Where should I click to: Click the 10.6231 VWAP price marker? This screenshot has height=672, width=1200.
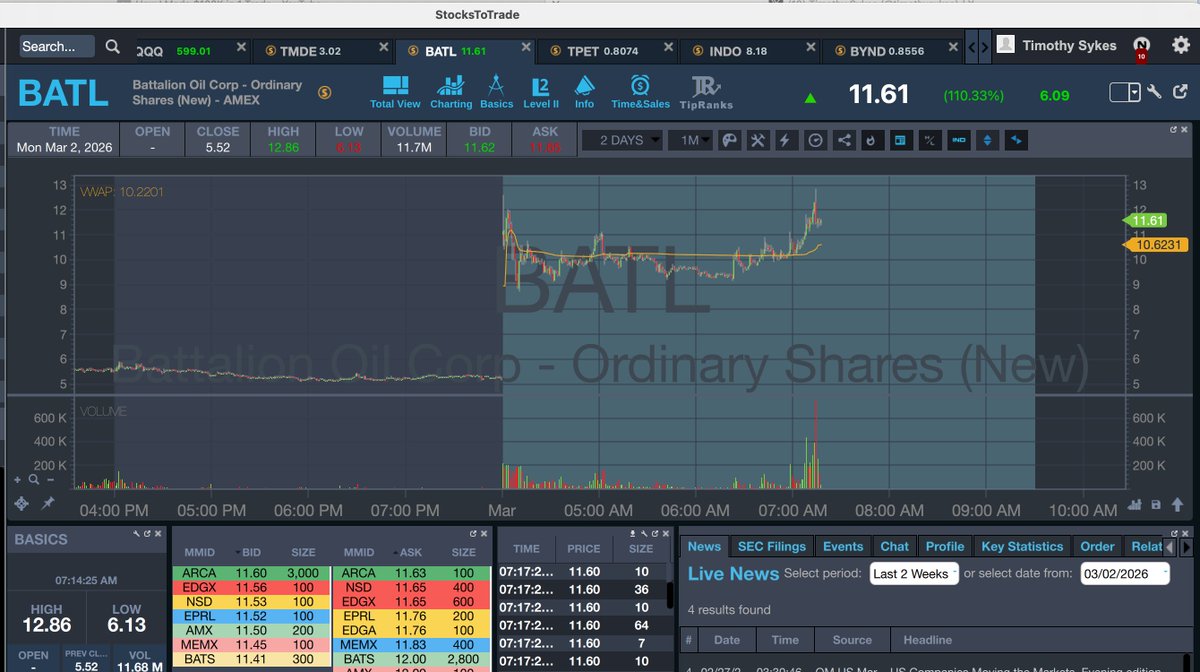pyautogui.click(x=1157, y=244)
